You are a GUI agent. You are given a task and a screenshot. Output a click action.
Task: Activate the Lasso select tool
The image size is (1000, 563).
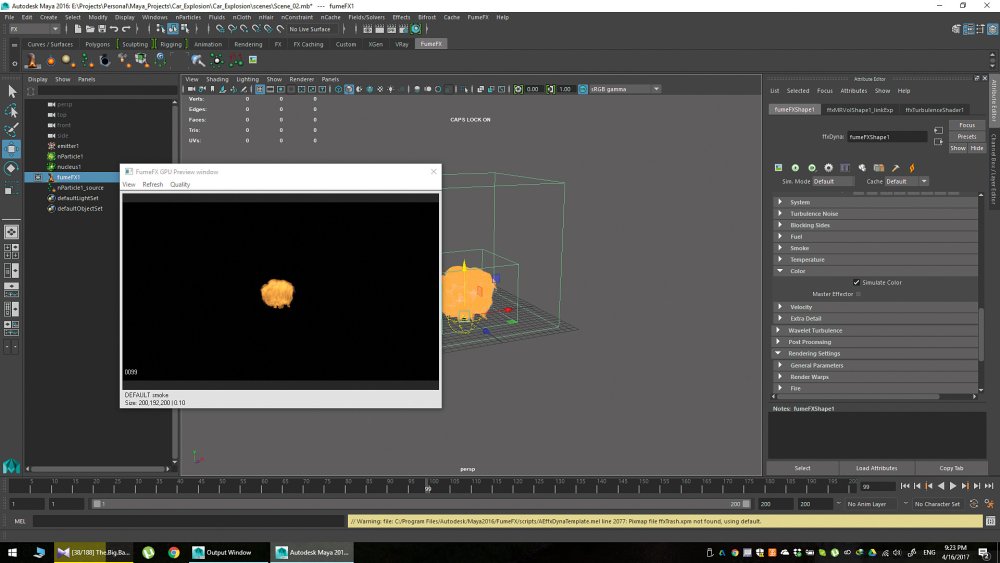(x=11, y=111)
